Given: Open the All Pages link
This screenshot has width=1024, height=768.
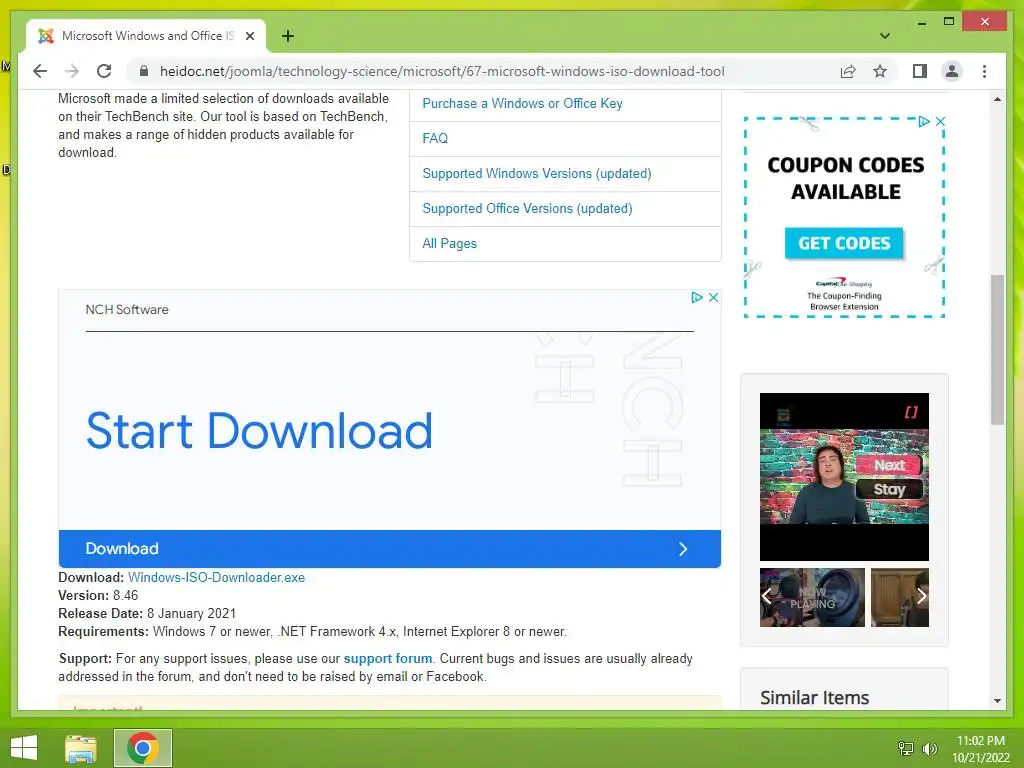Looking at the screenshot, I should click(449, 244).
